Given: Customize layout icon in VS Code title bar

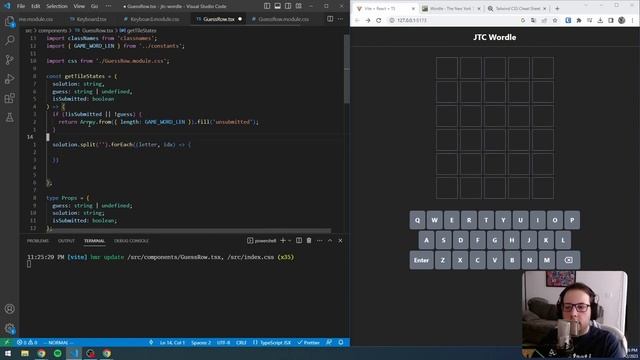Looking at the screenshot, I should pos(299,6).
